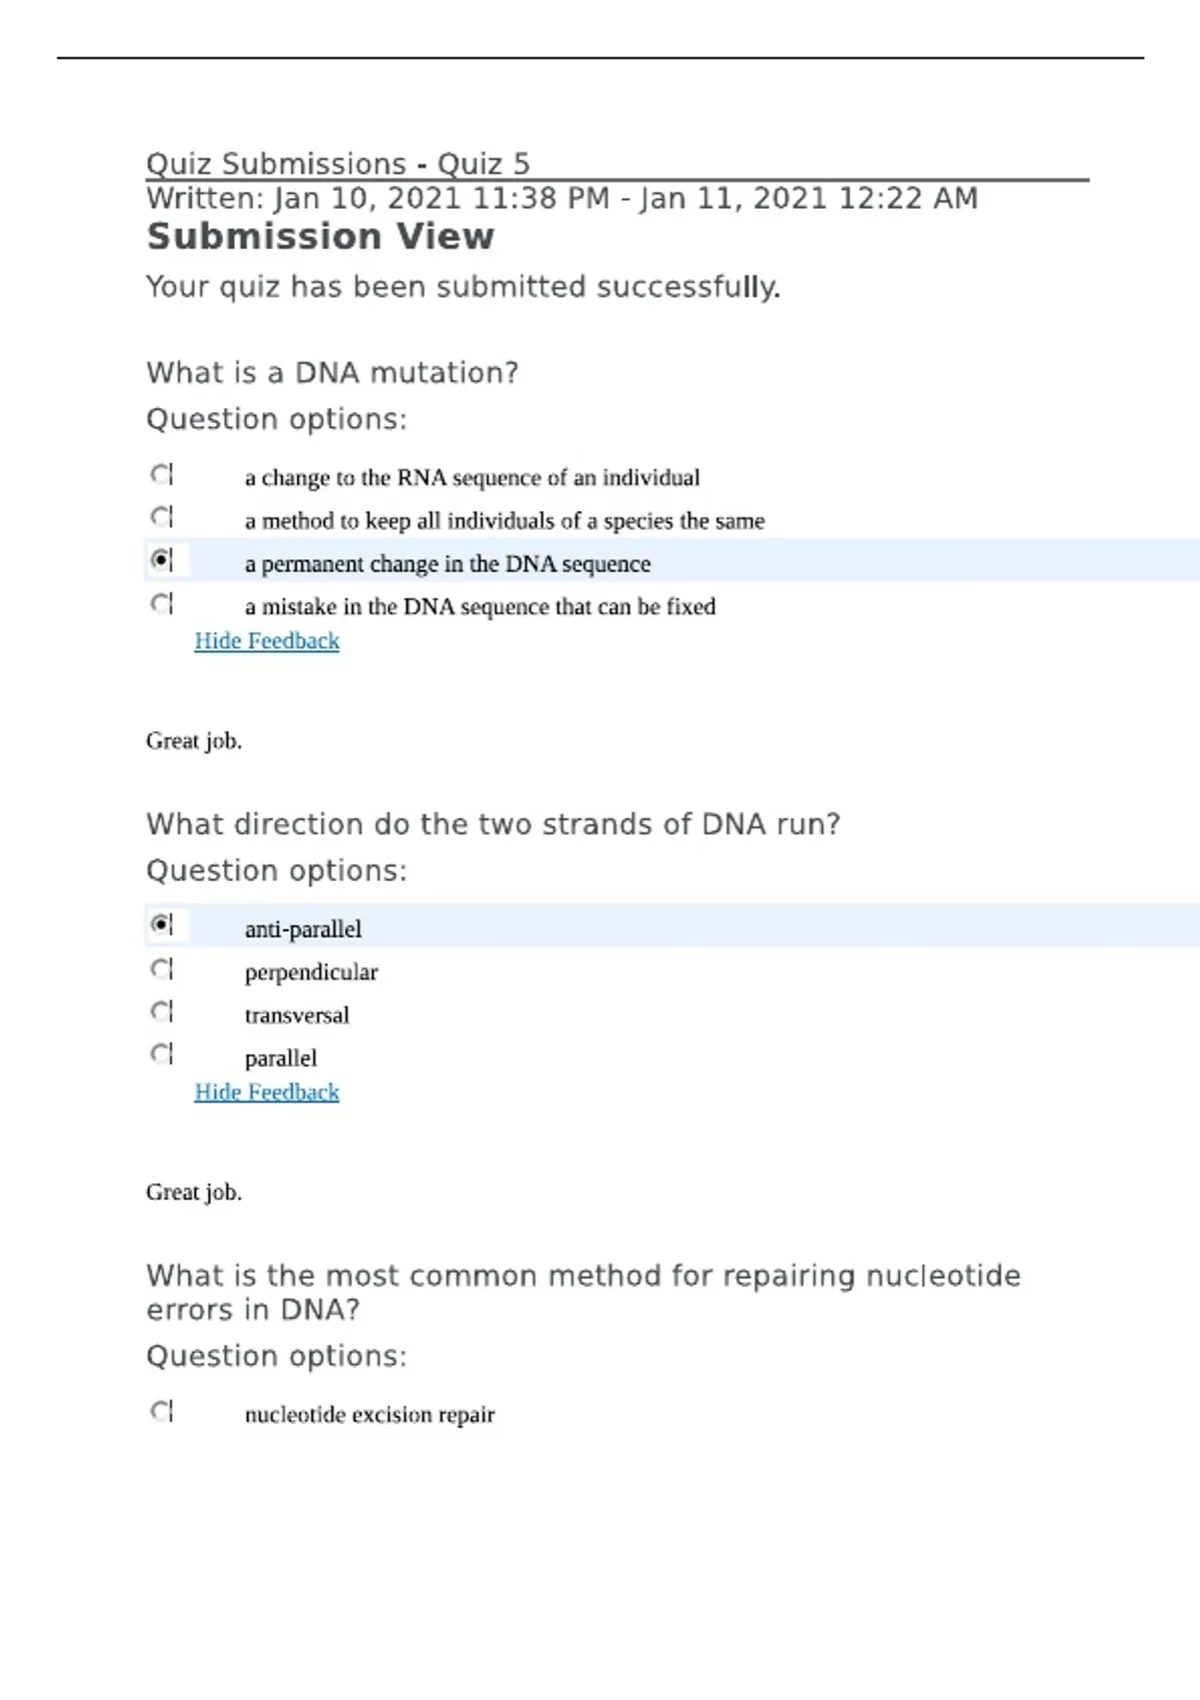Click the 'Submission View' heading

[320, 237]
